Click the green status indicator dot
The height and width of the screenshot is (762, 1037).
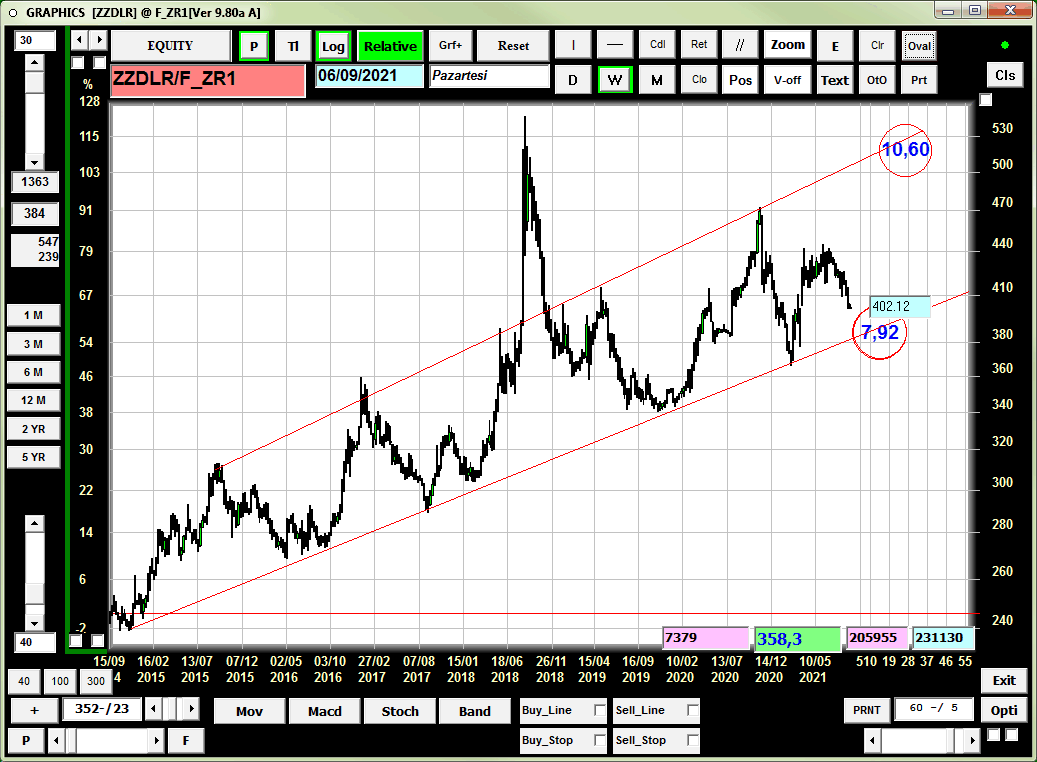point(1005,45)
